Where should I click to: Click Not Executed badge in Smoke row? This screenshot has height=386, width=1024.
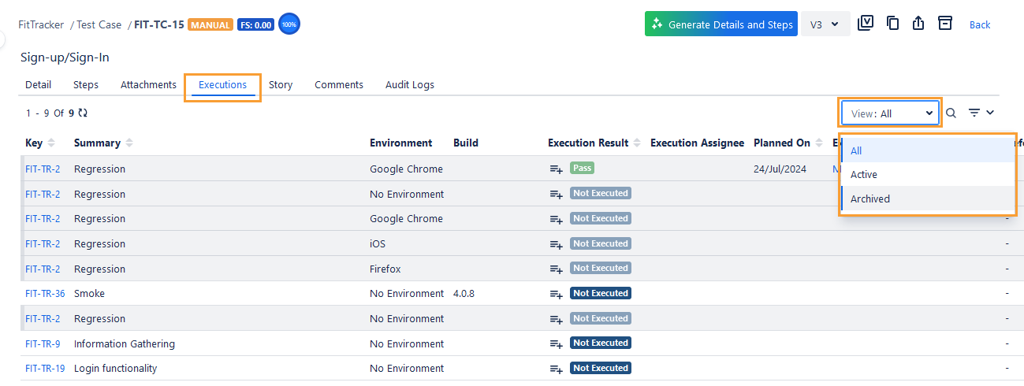tap(601, 293)
